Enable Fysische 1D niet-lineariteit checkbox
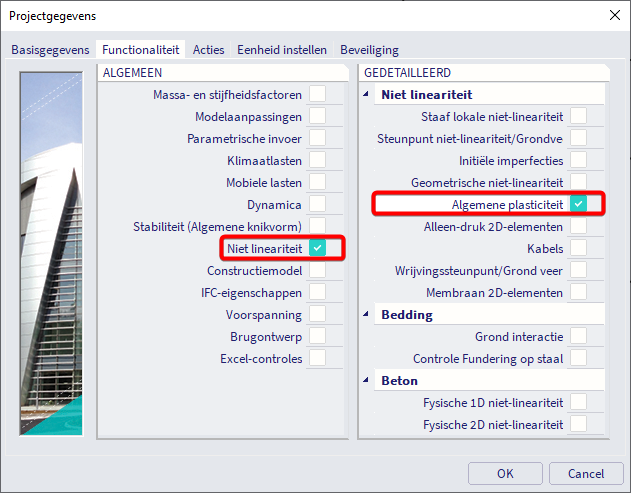 (x=578, y=402)
